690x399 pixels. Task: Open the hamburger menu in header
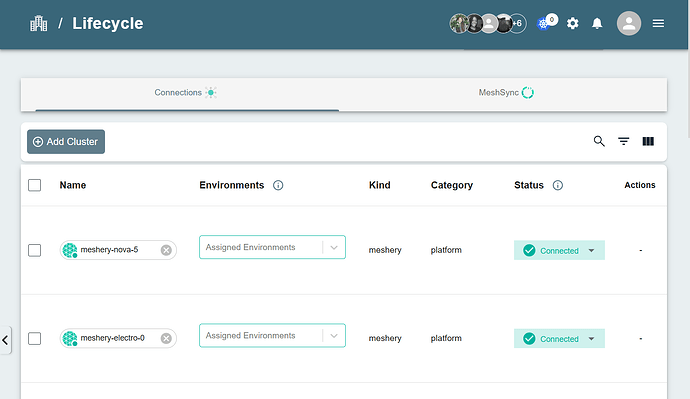pyautogui.click(x=658, y=23)
